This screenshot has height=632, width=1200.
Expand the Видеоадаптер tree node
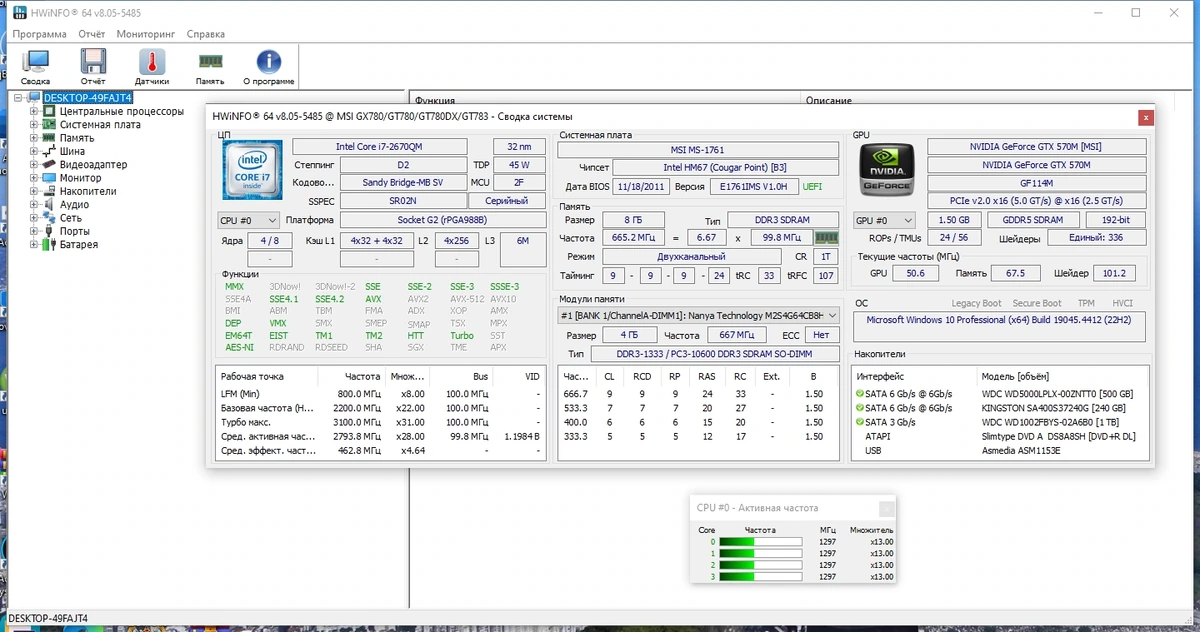tap(33, 164)
